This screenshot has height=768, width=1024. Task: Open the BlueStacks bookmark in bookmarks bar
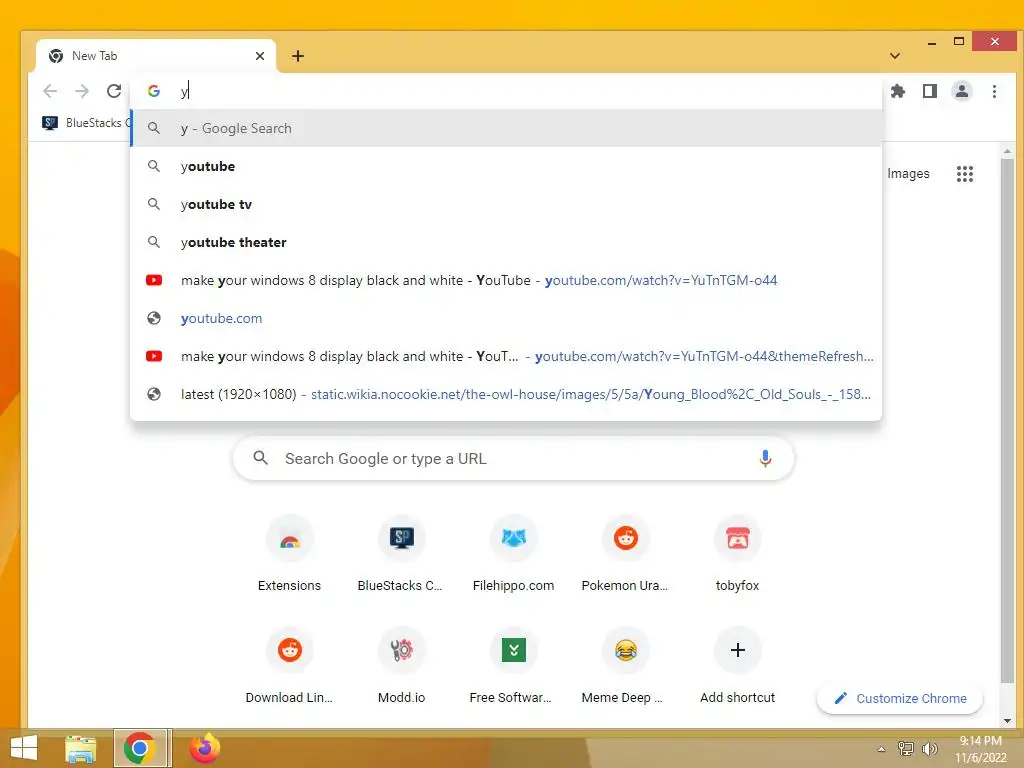point(85,123)
